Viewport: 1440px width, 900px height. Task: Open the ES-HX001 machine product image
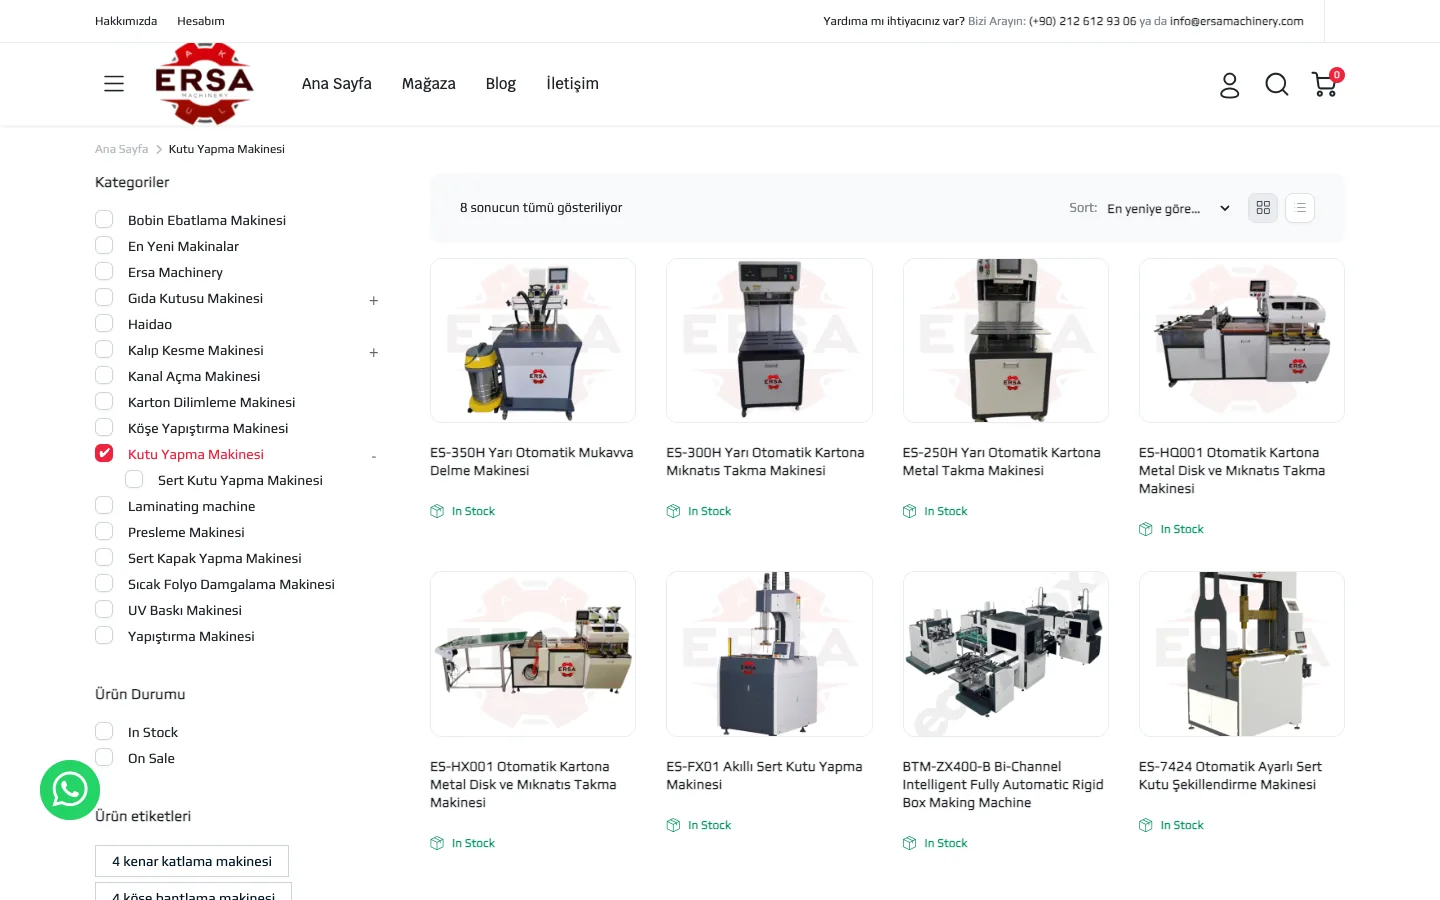533,654
